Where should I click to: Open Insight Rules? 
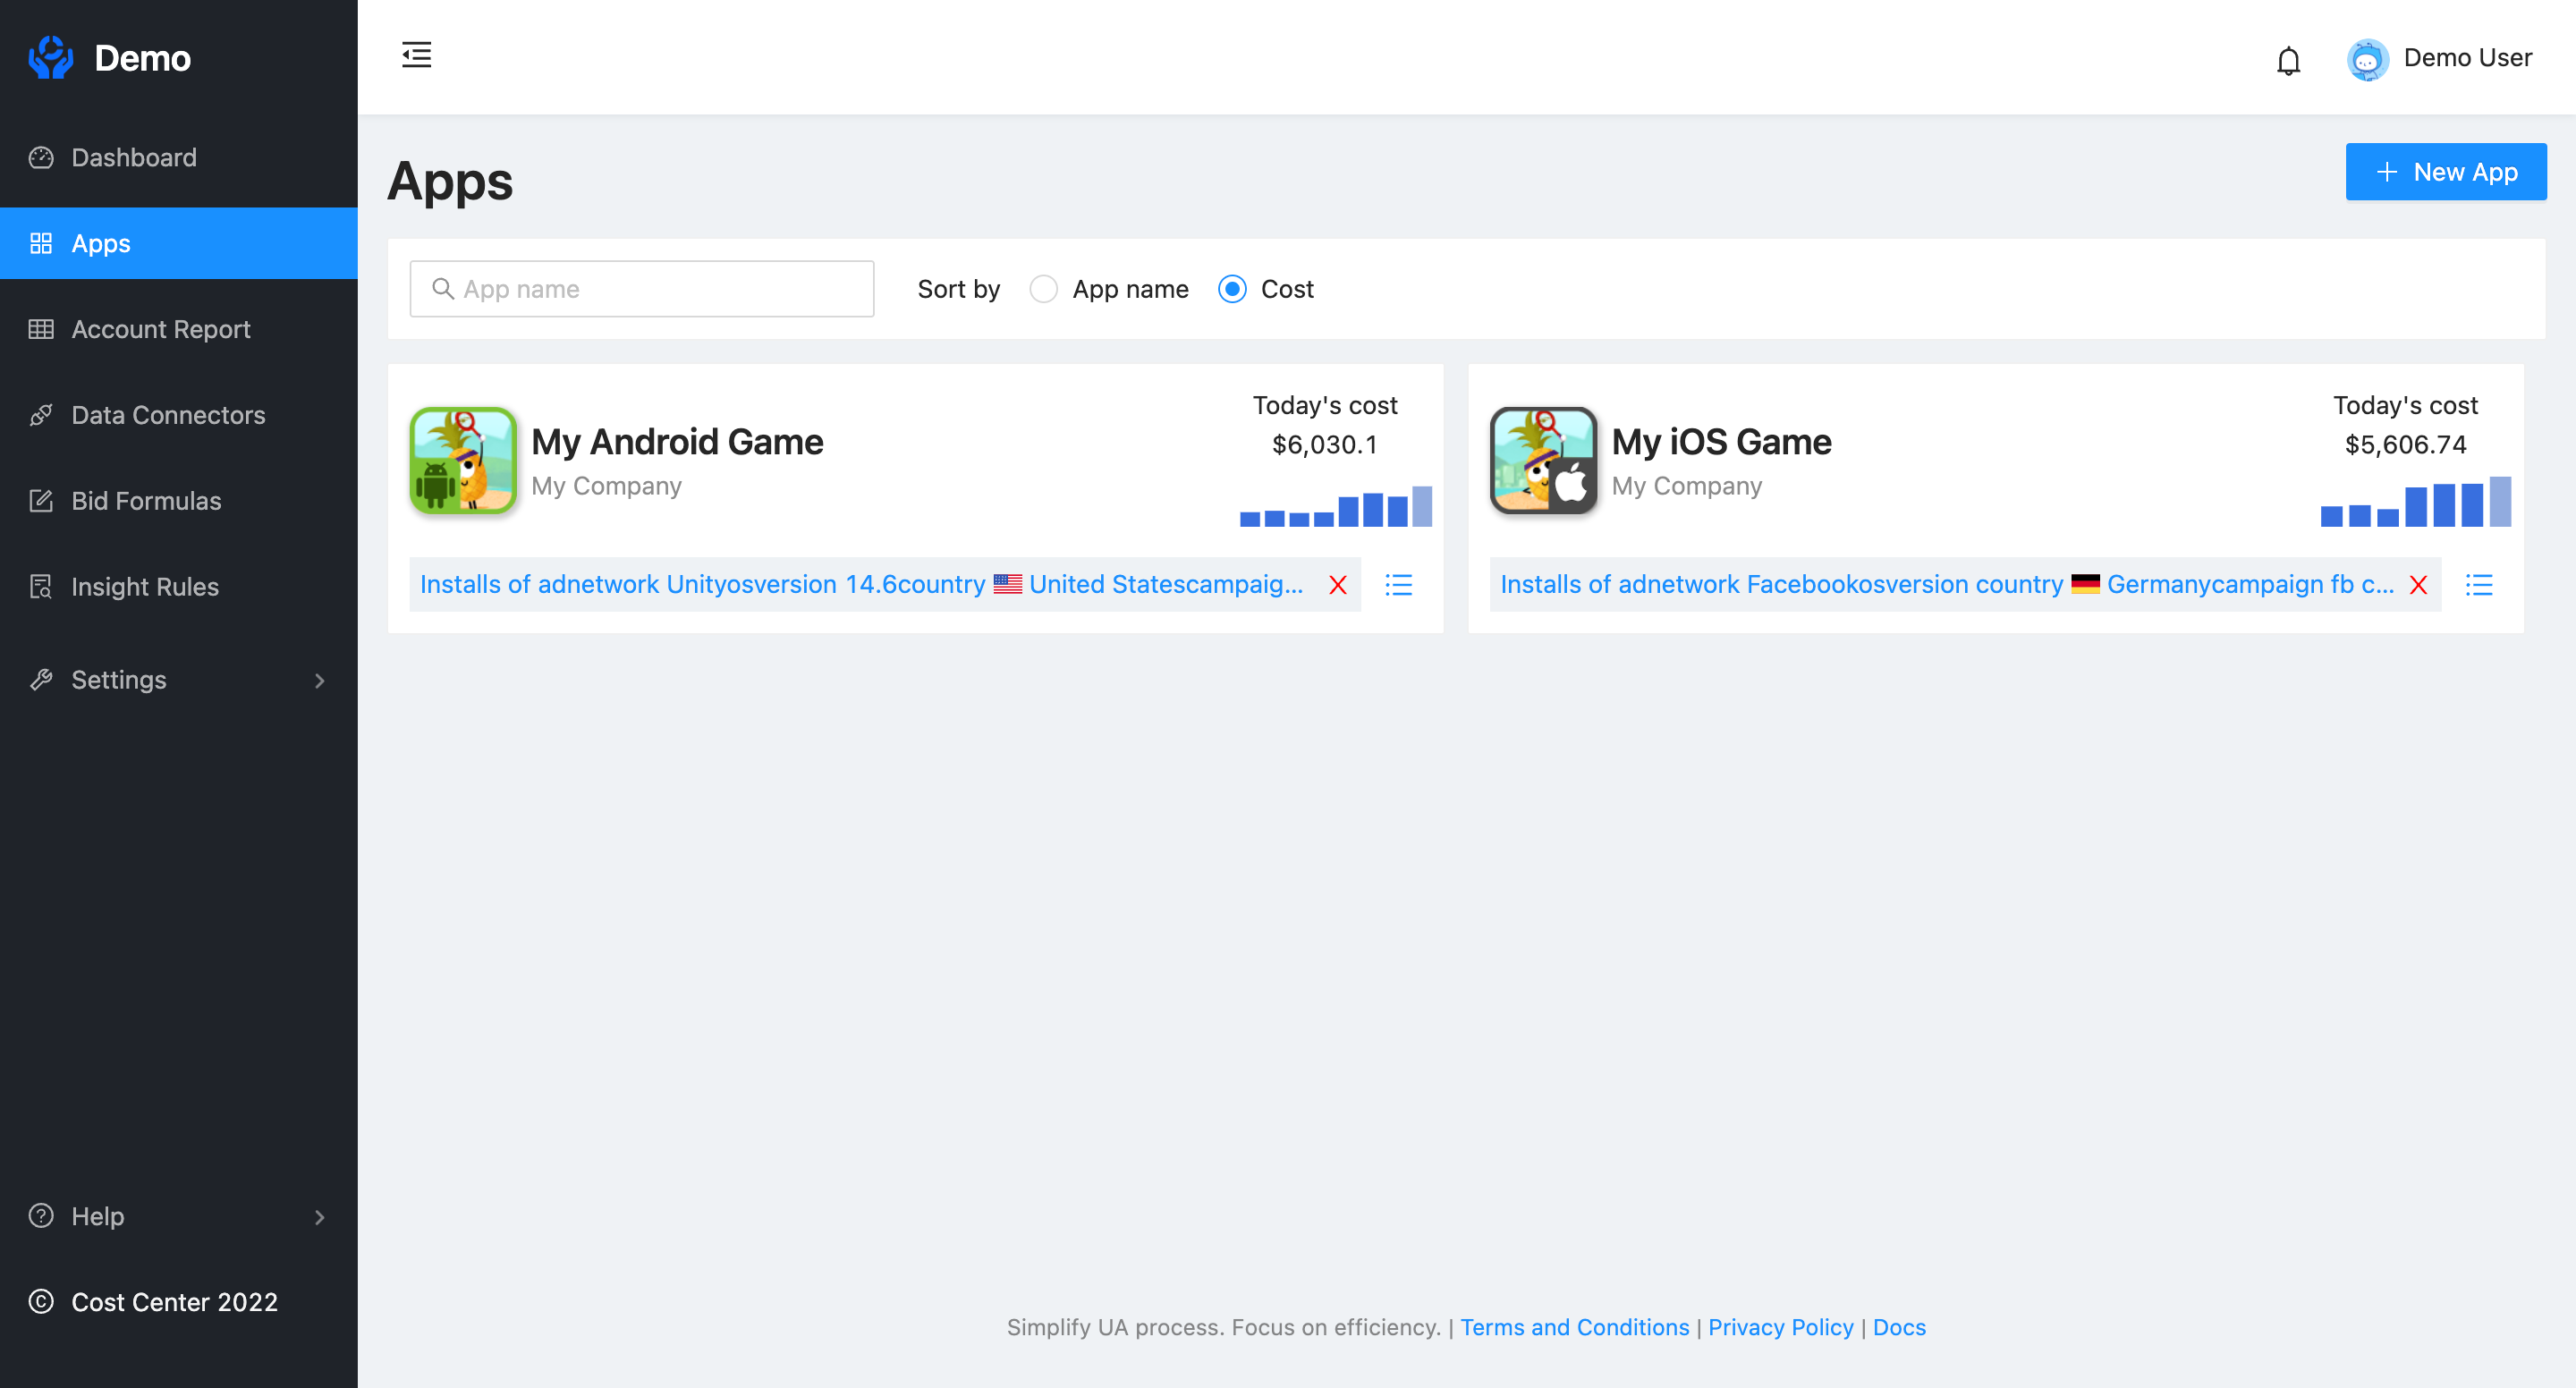click(144, 586)
